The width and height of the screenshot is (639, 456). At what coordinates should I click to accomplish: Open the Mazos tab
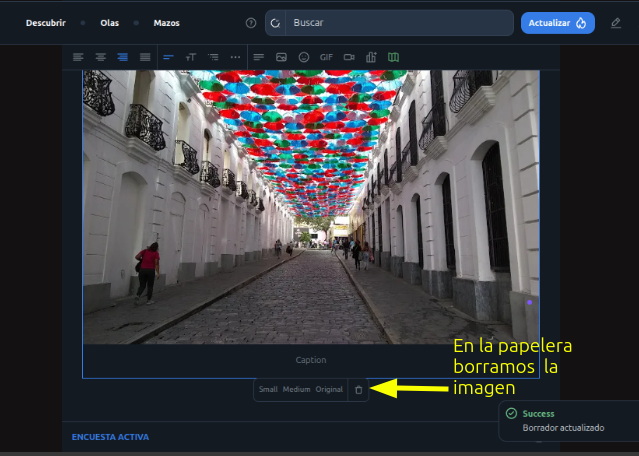[x=167, y=23]
